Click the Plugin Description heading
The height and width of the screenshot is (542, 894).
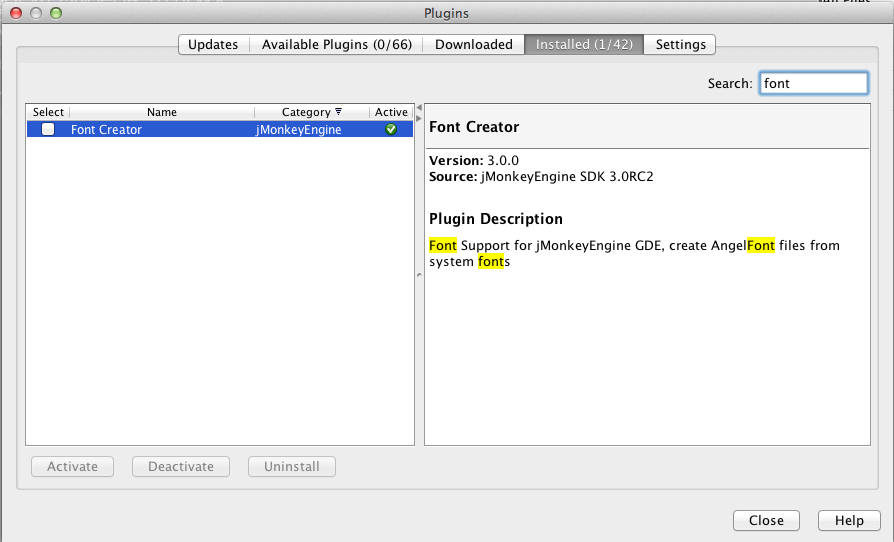[x=495, y=219]
